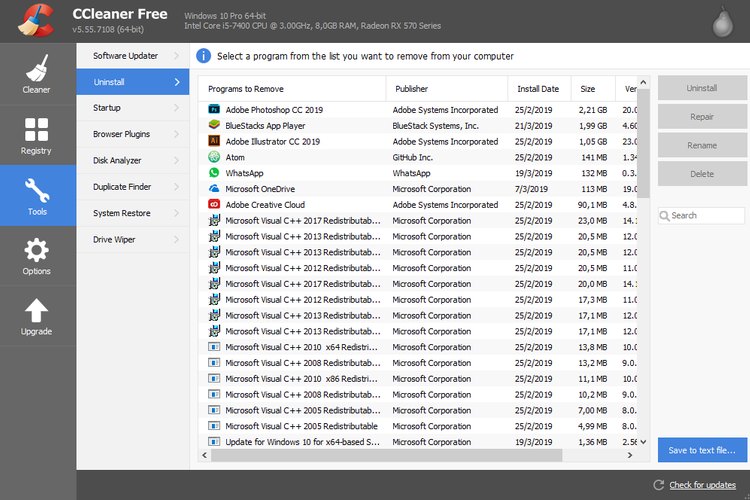Open the Drive Wiper tab

coord(133,239)
